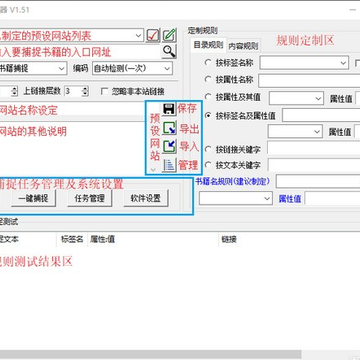
Task: Click the magnifier icon beside the URL field
Action: point(169,51)
